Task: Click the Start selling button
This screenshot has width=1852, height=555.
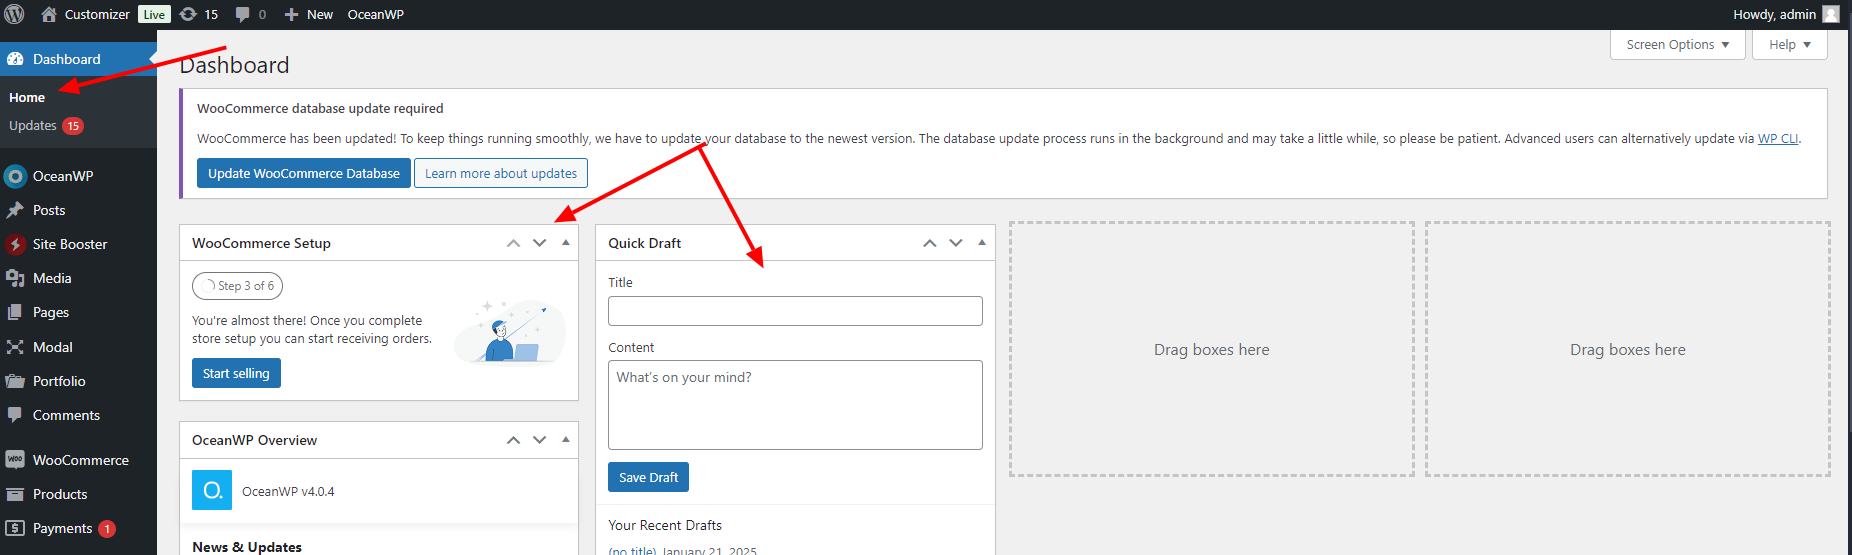Action: click(236, 373)
